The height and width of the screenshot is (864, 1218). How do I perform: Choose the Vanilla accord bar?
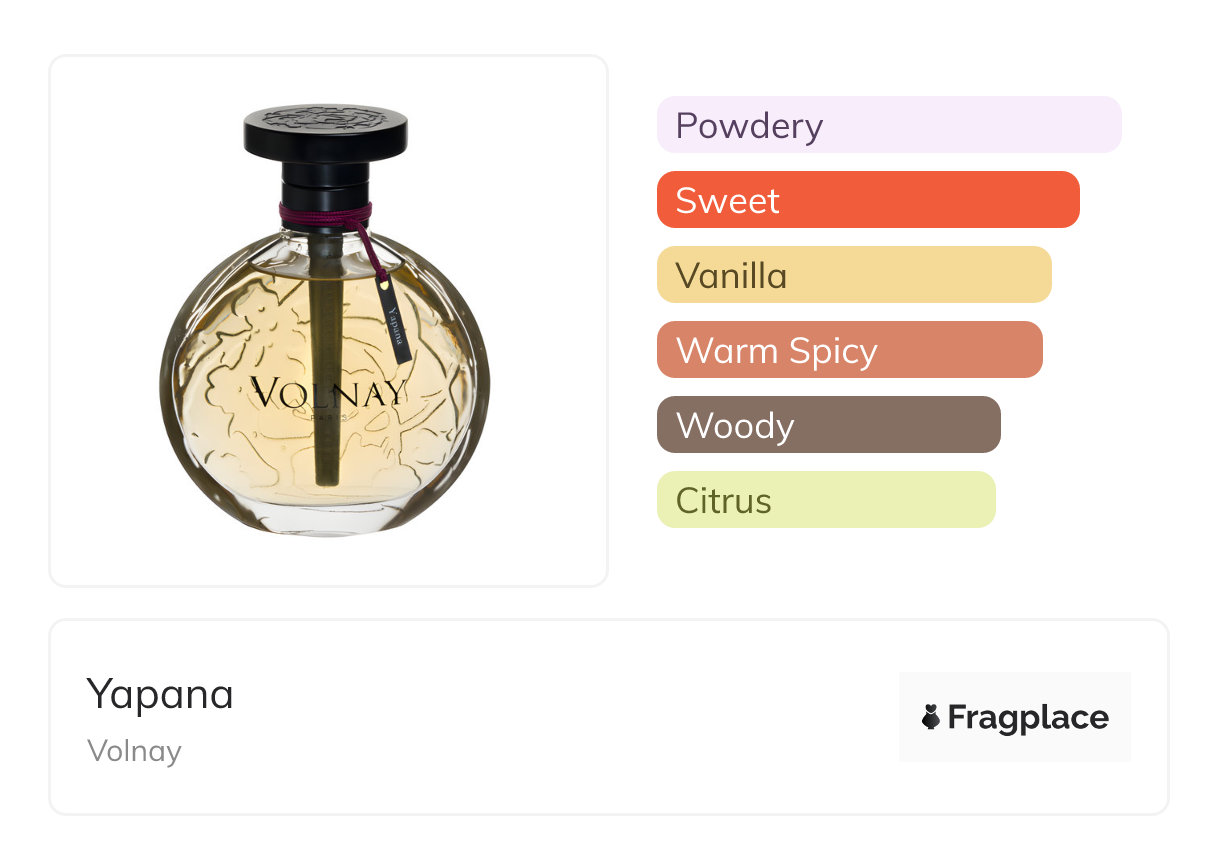point(853,275)
